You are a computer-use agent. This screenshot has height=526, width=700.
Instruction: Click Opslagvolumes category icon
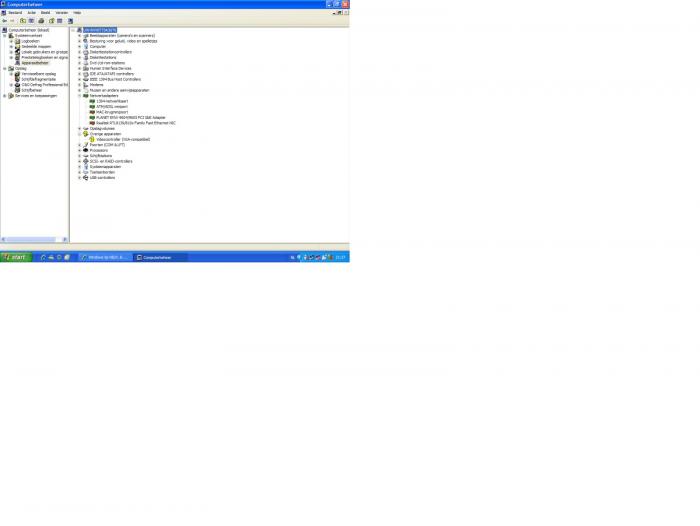pyautogui.click(x=86, y=129)
